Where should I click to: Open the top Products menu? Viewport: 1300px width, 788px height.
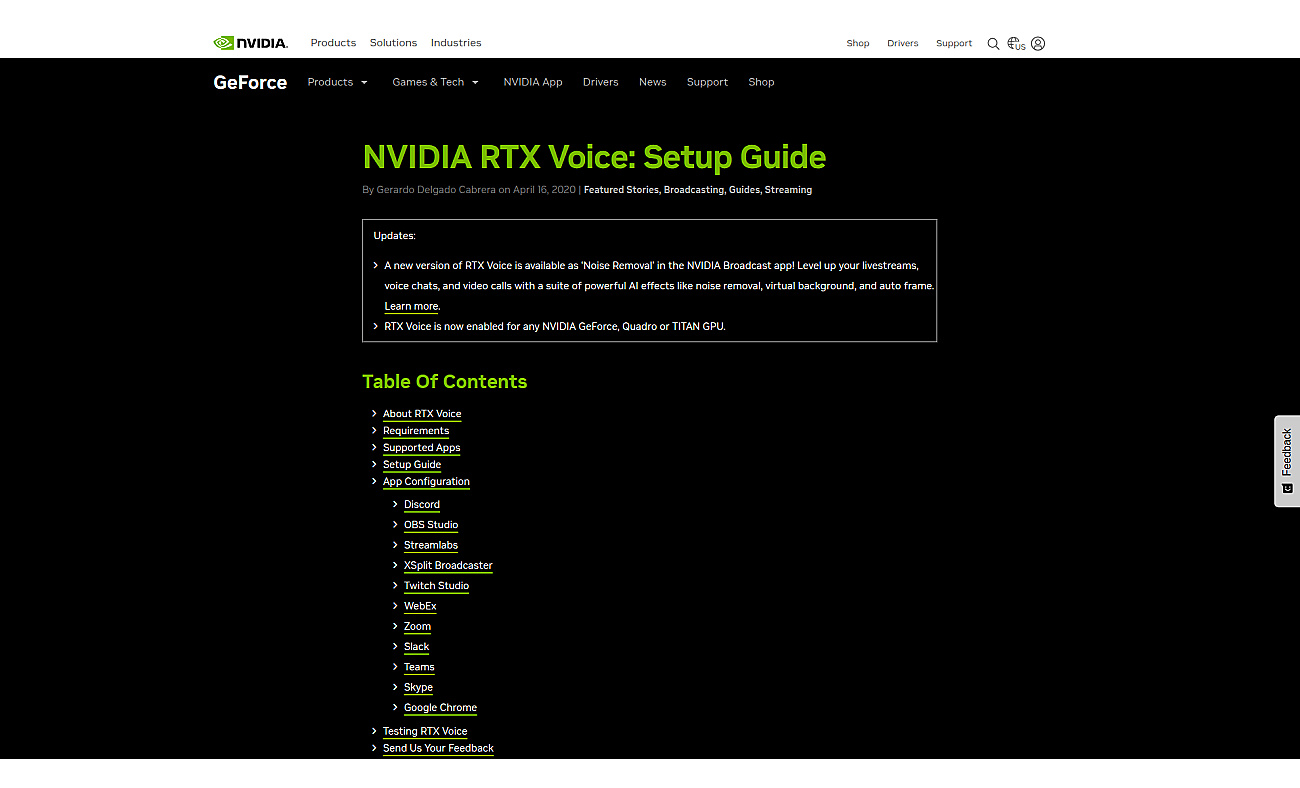click(x=333, y=43)
